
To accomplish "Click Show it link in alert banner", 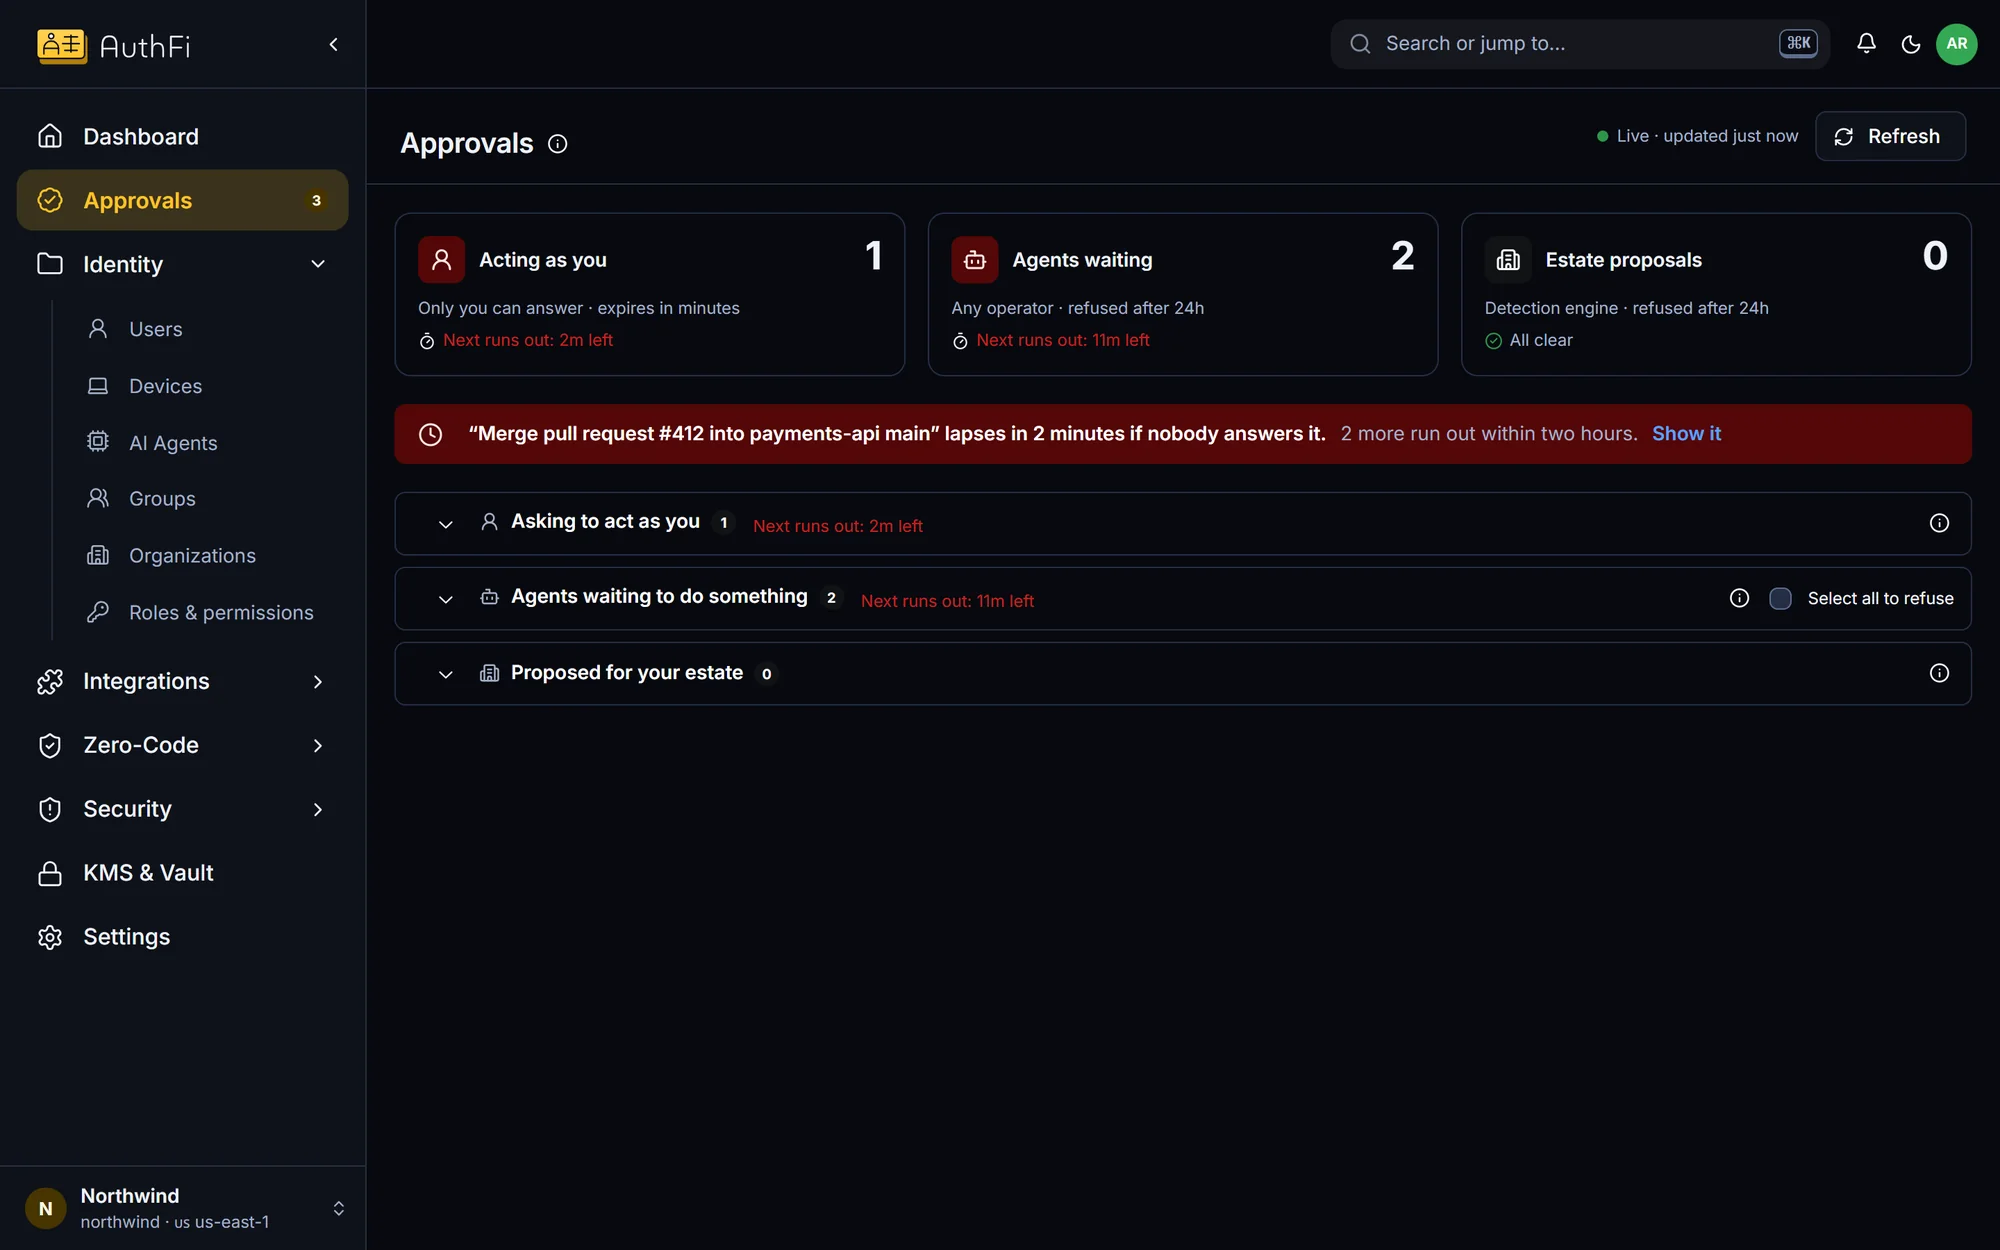I will click(1686, 434).
